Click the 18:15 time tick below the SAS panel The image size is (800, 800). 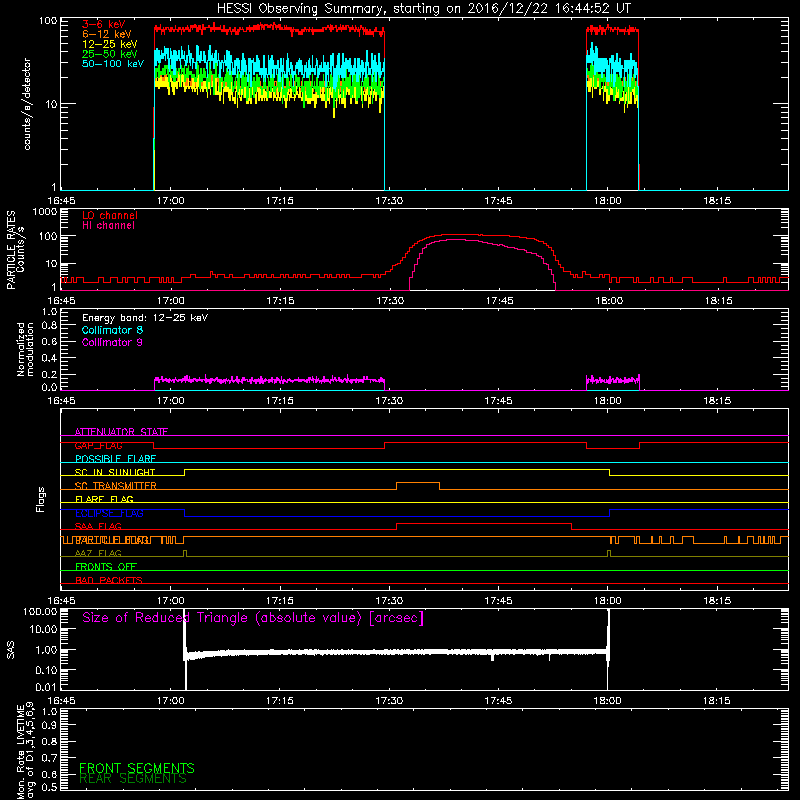coord(717,701)
